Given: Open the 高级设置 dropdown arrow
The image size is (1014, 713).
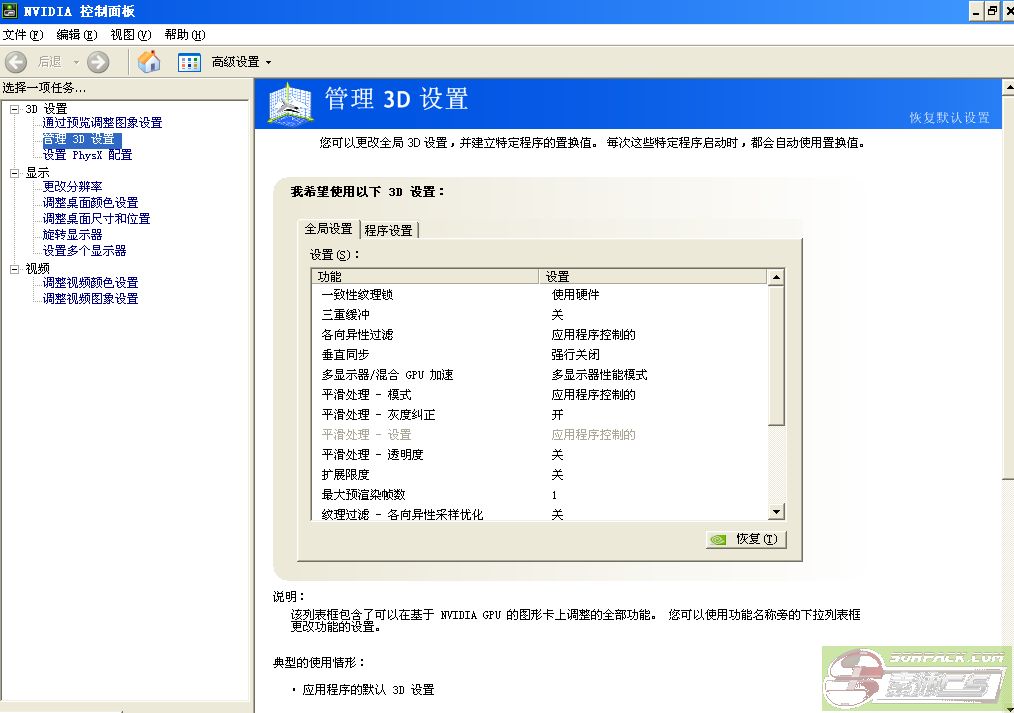Looking at the screenshot, I should click(x=268, y=63).
